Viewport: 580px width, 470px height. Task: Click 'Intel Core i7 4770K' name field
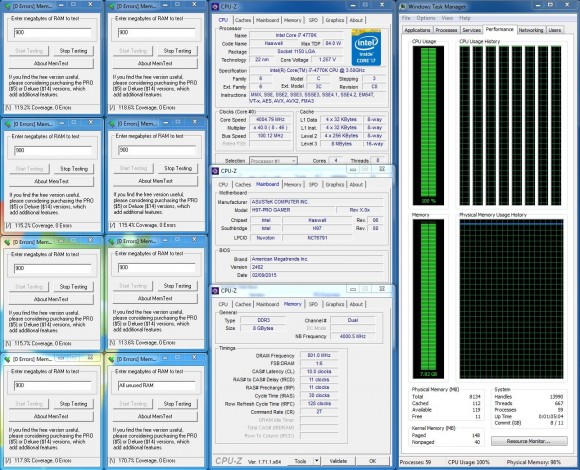[296, 35]
